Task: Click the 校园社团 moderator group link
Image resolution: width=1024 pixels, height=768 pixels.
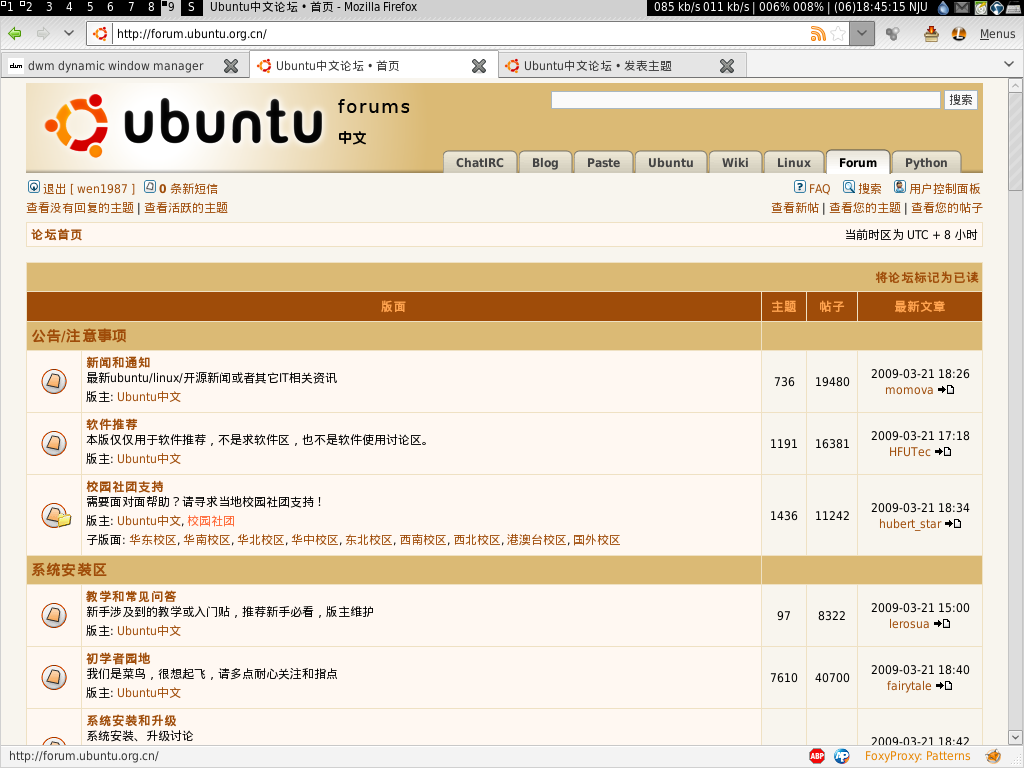Action: [x=211, y=521]
